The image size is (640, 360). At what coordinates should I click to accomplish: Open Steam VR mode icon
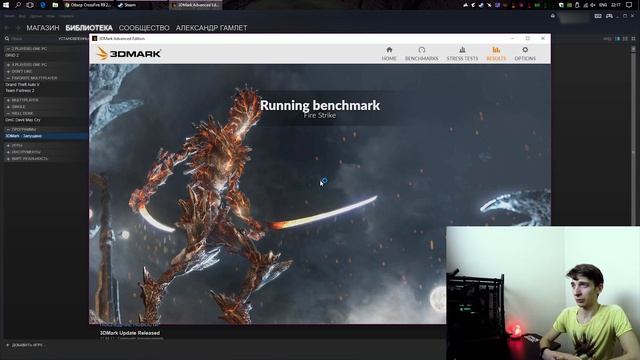[598, 16]
